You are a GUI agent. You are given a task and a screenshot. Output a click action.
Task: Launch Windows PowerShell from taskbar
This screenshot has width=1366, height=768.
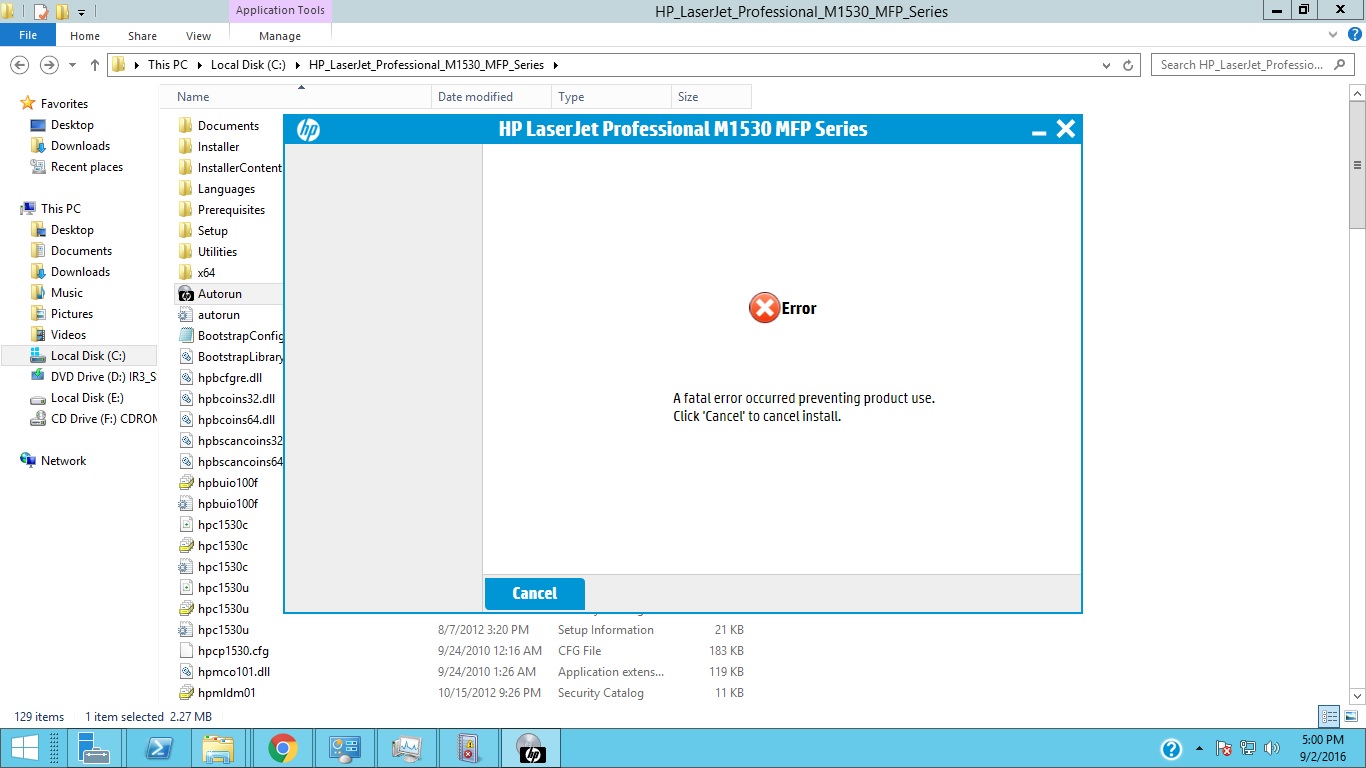pos(157,748)
